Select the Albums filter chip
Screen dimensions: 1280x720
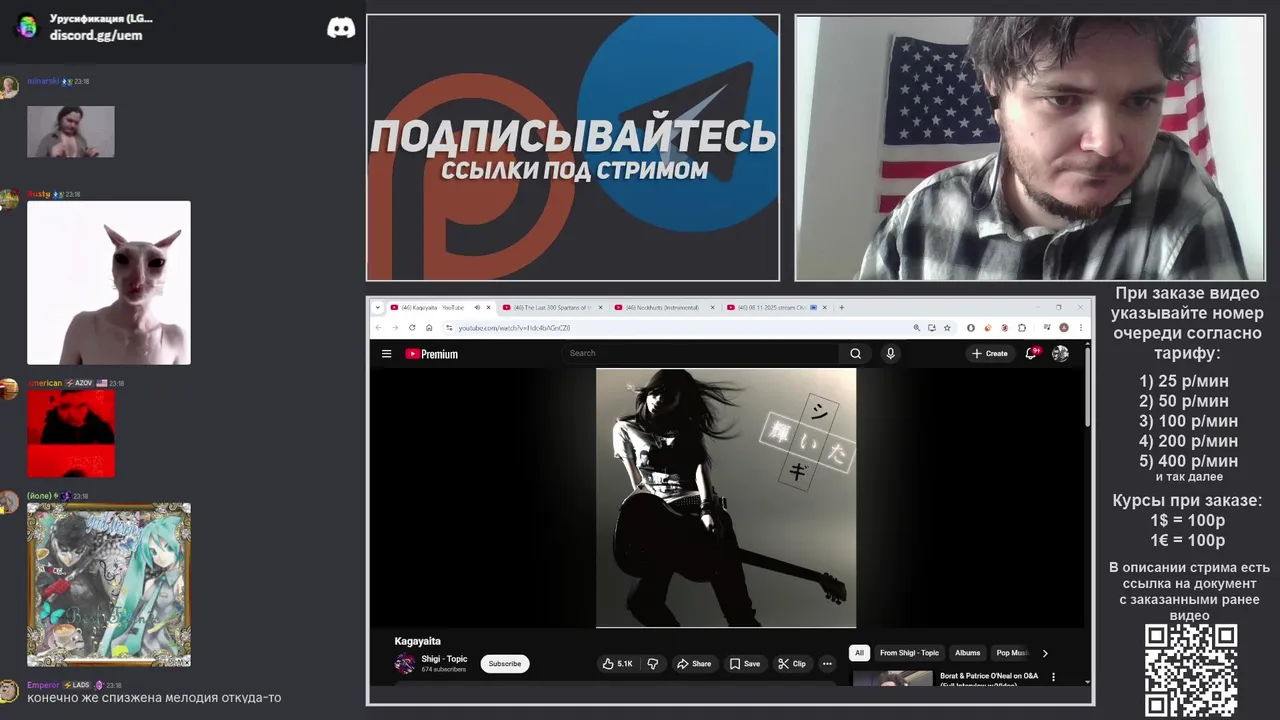tap(967, 653)
